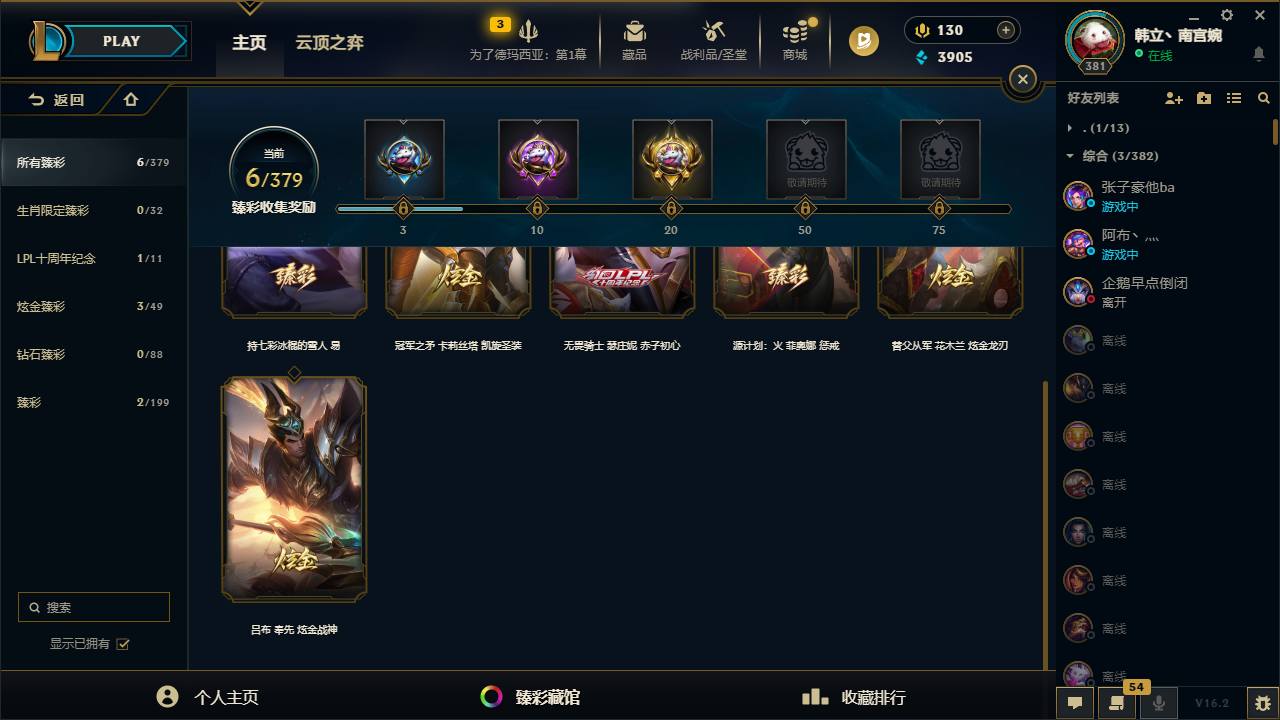The height and width of the screenshot is (720, 1280).
Task: Click the add friend icon
Action: pos(1174,98)
